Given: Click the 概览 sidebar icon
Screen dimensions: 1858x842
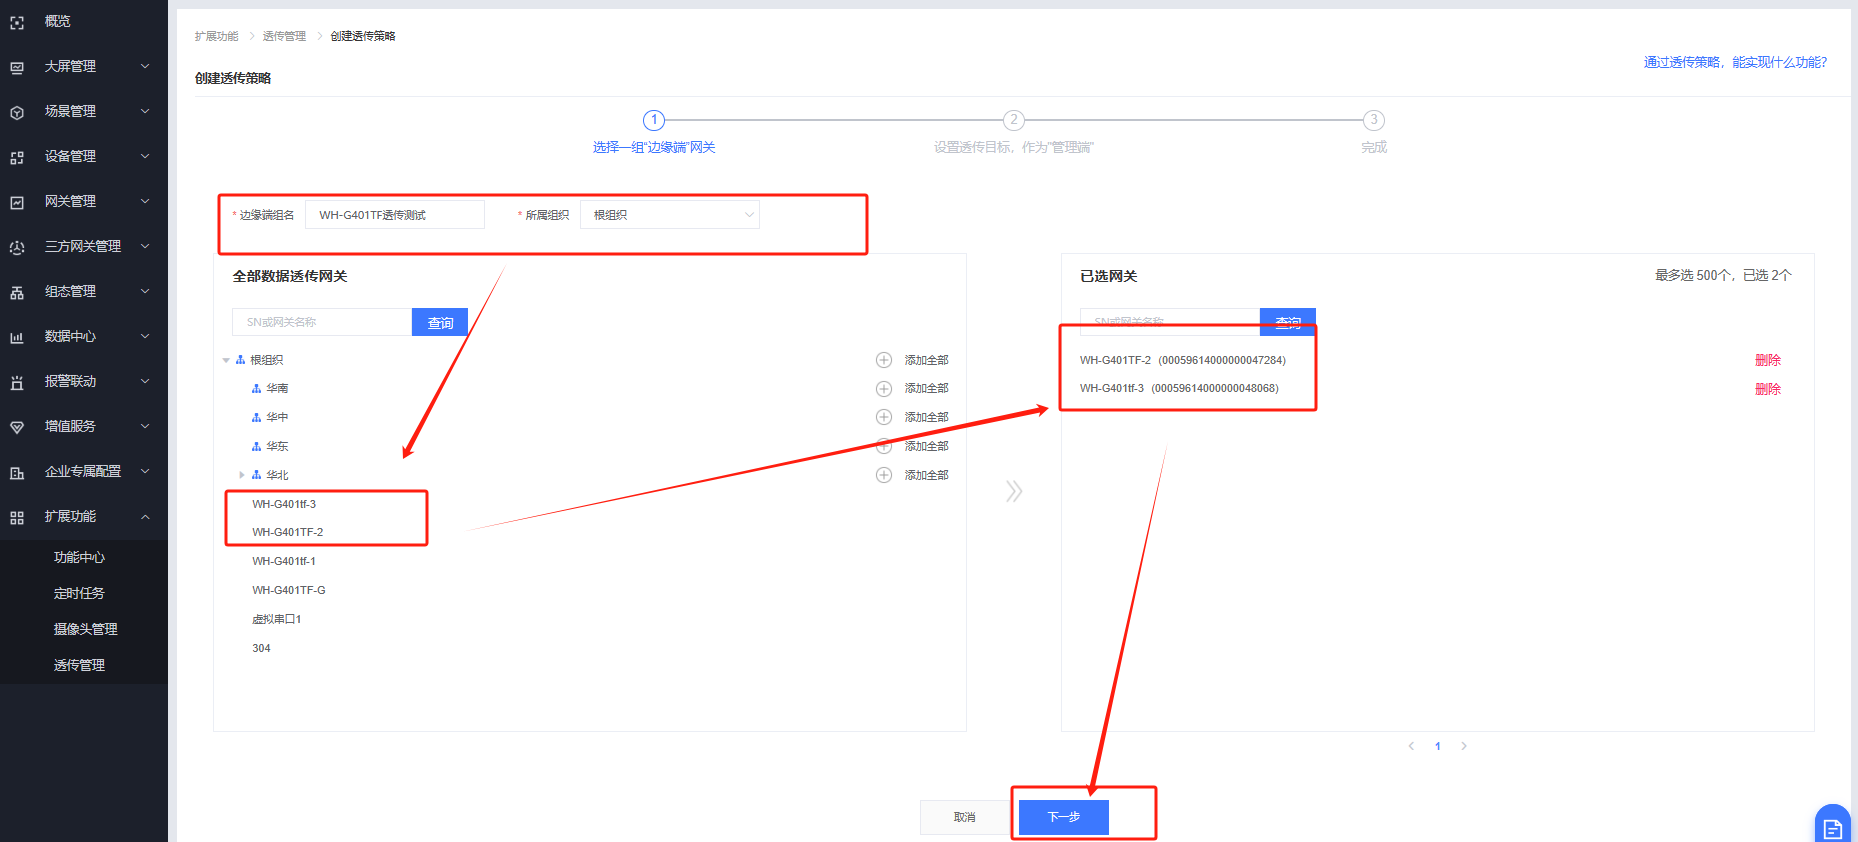Looking at the screenshot, I should pos(17,22).
